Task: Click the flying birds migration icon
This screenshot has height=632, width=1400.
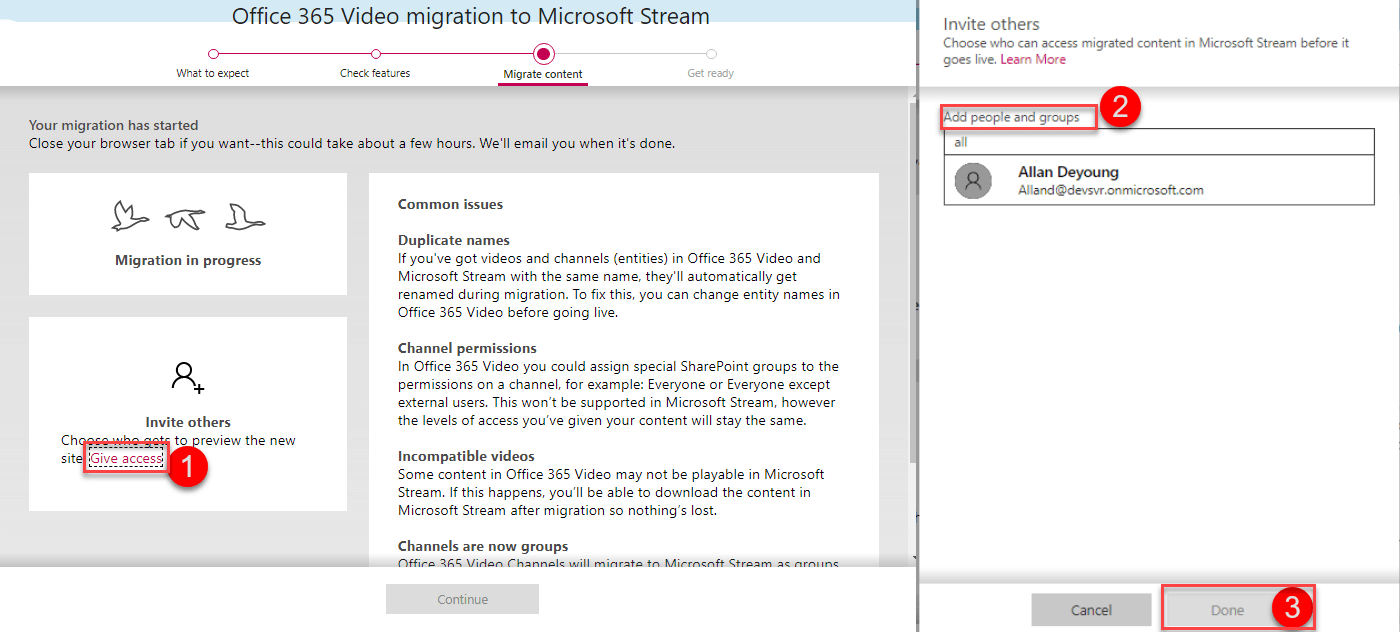Action: (x=188, y=216)
